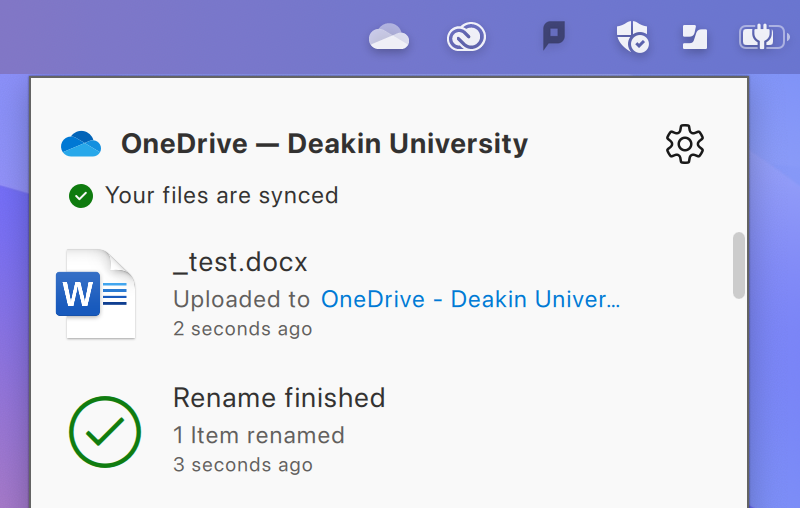Open the shield with checkmark security icon

coord(632,38)
